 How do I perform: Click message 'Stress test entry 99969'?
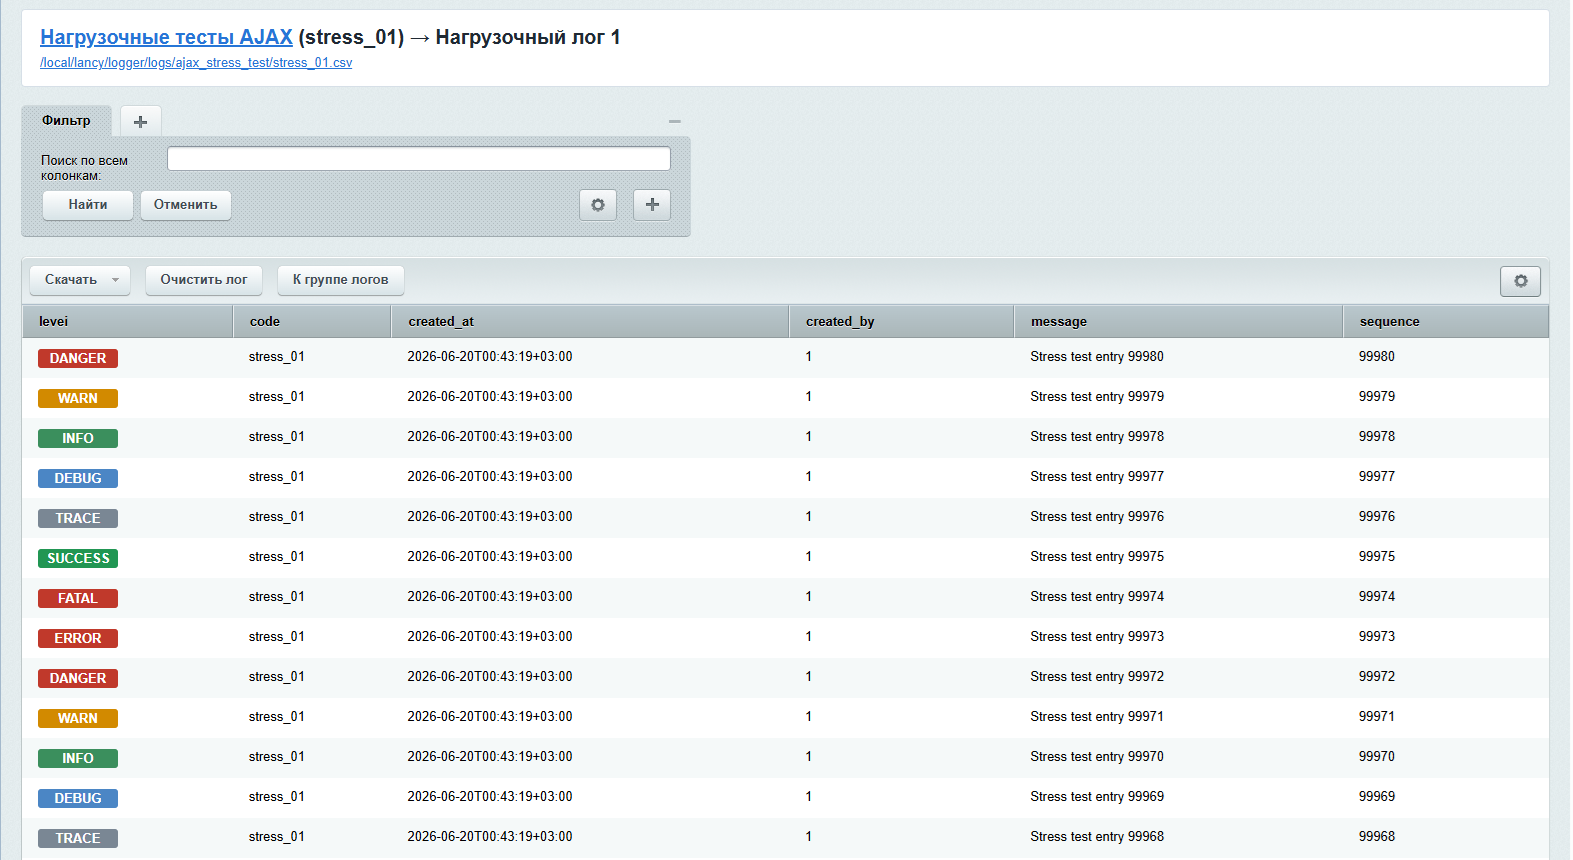tap(1097, 797)
